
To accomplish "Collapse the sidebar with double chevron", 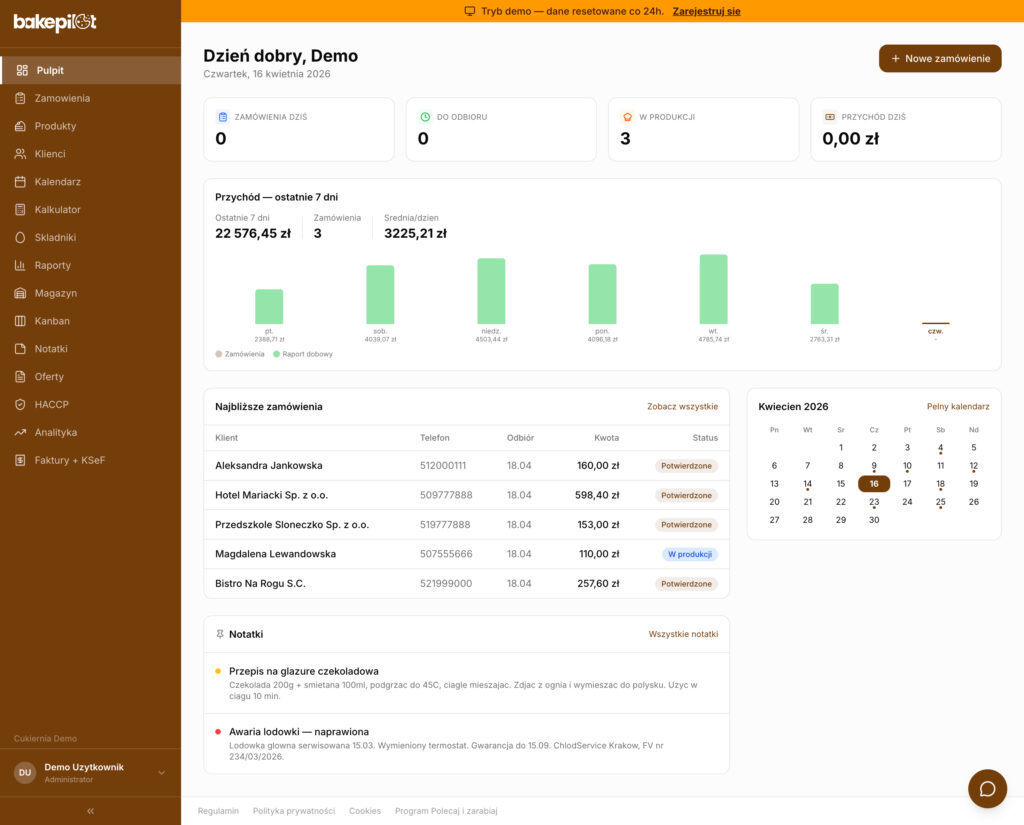I will point(90,811).
